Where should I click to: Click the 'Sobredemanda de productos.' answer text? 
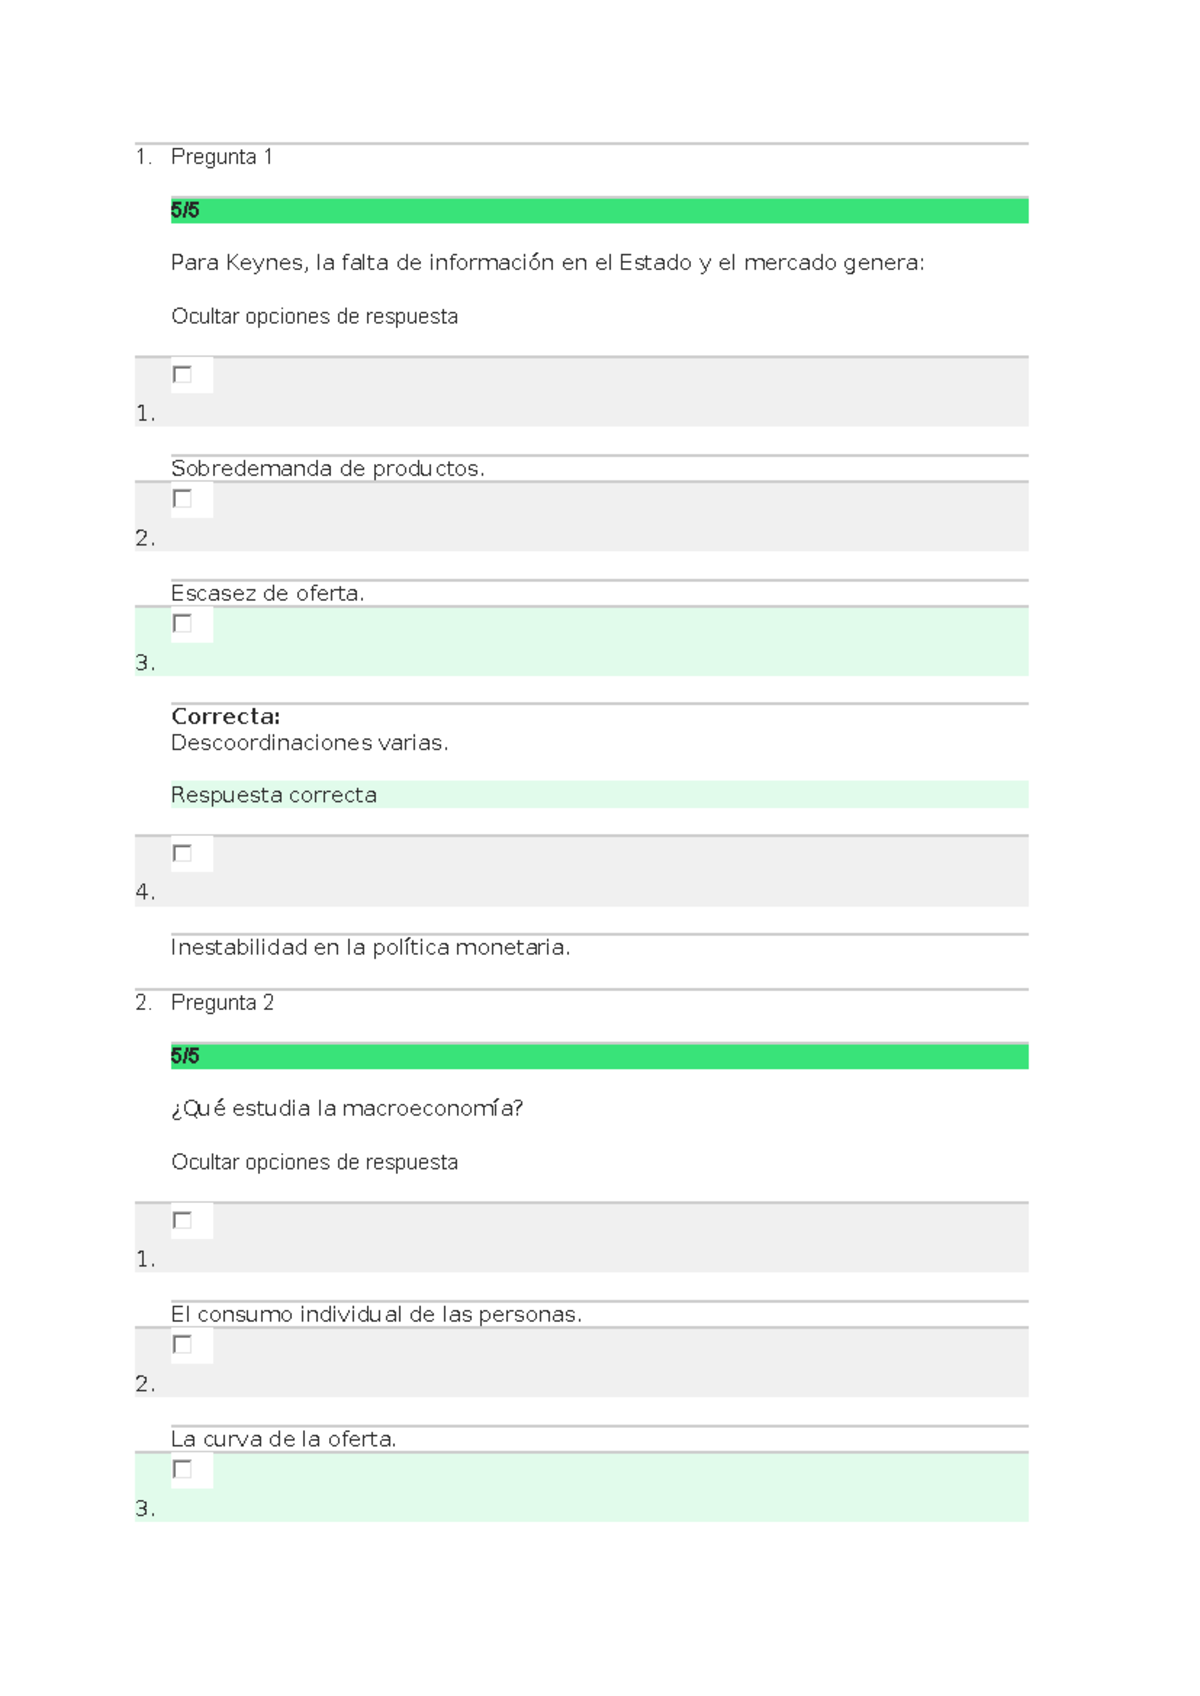(327, 469)
